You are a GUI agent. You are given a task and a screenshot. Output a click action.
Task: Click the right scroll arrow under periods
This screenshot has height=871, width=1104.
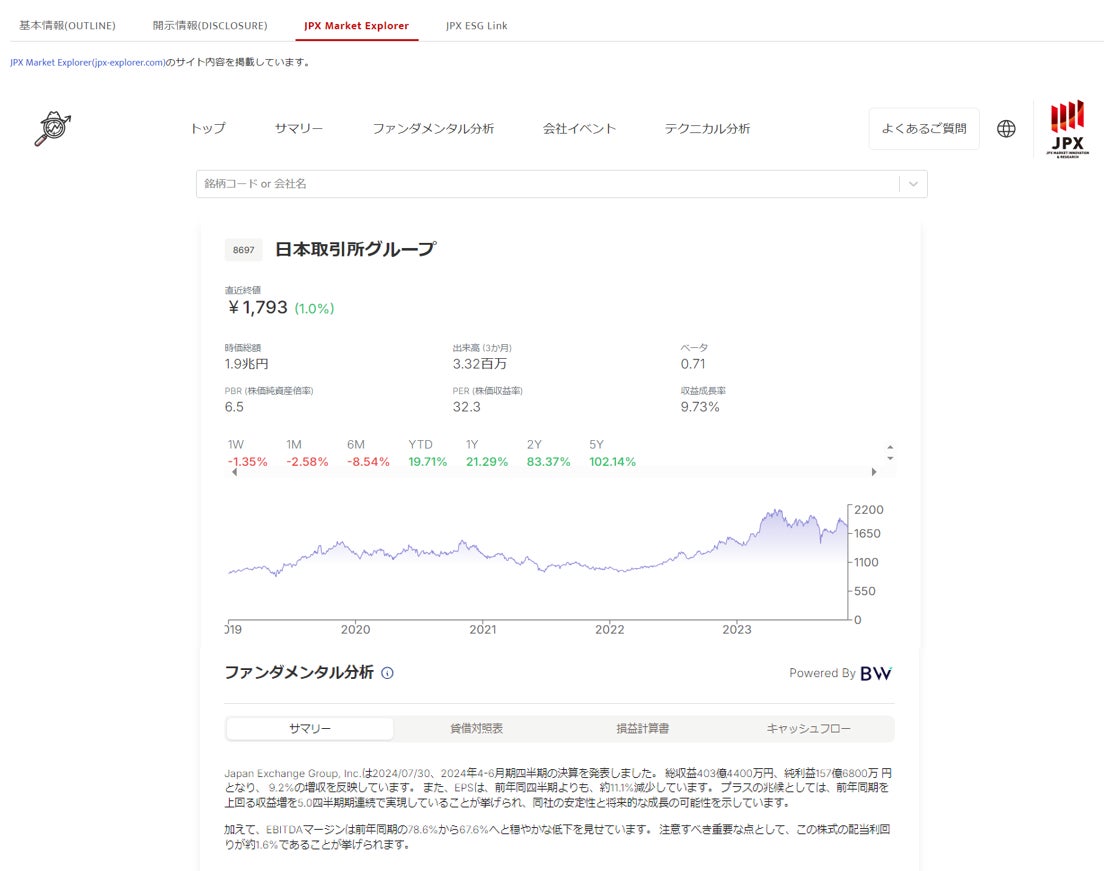[x=874, y=472]
